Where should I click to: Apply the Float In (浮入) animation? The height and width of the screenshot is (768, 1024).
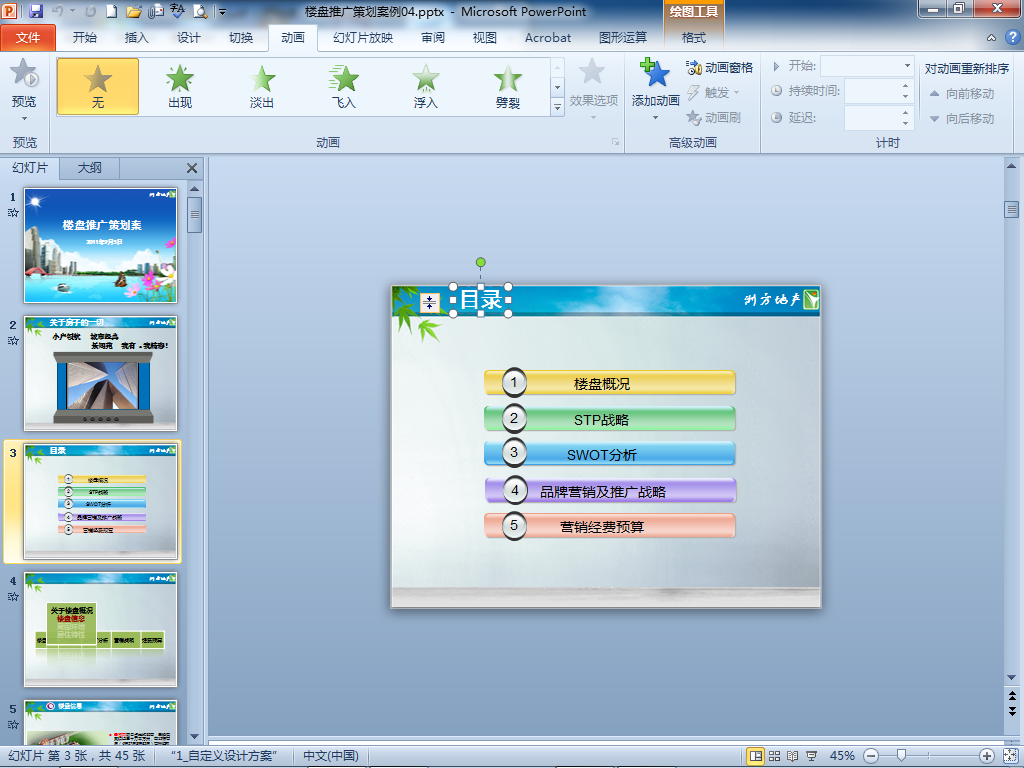426,86
